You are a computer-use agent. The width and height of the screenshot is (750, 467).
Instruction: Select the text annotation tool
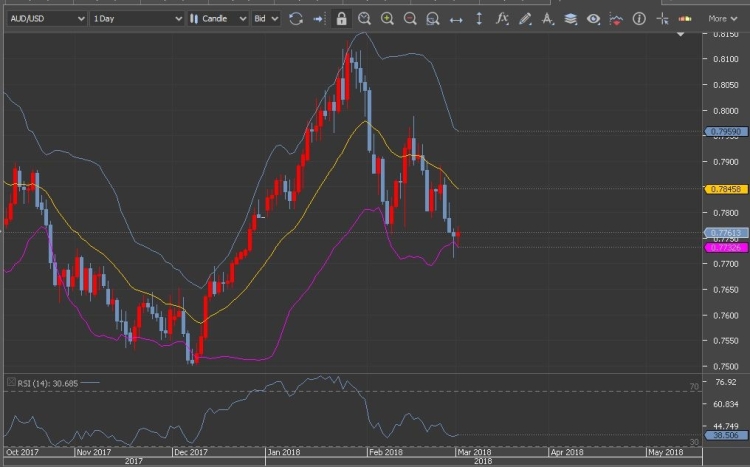548,18
